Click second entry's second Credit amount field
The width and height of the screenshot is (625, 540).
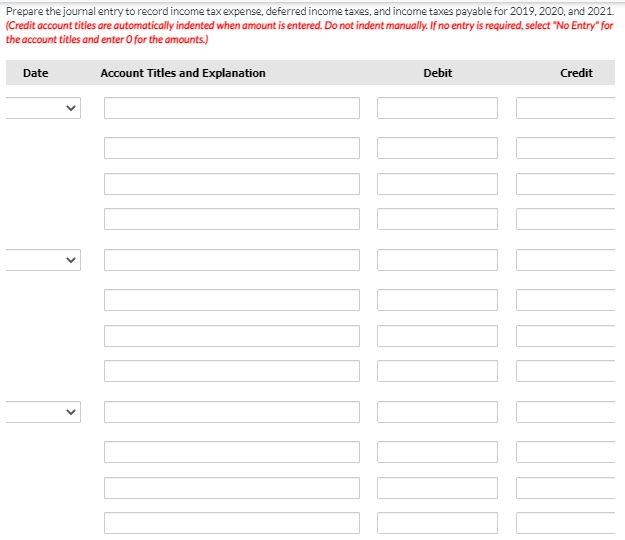click(566, 300)
